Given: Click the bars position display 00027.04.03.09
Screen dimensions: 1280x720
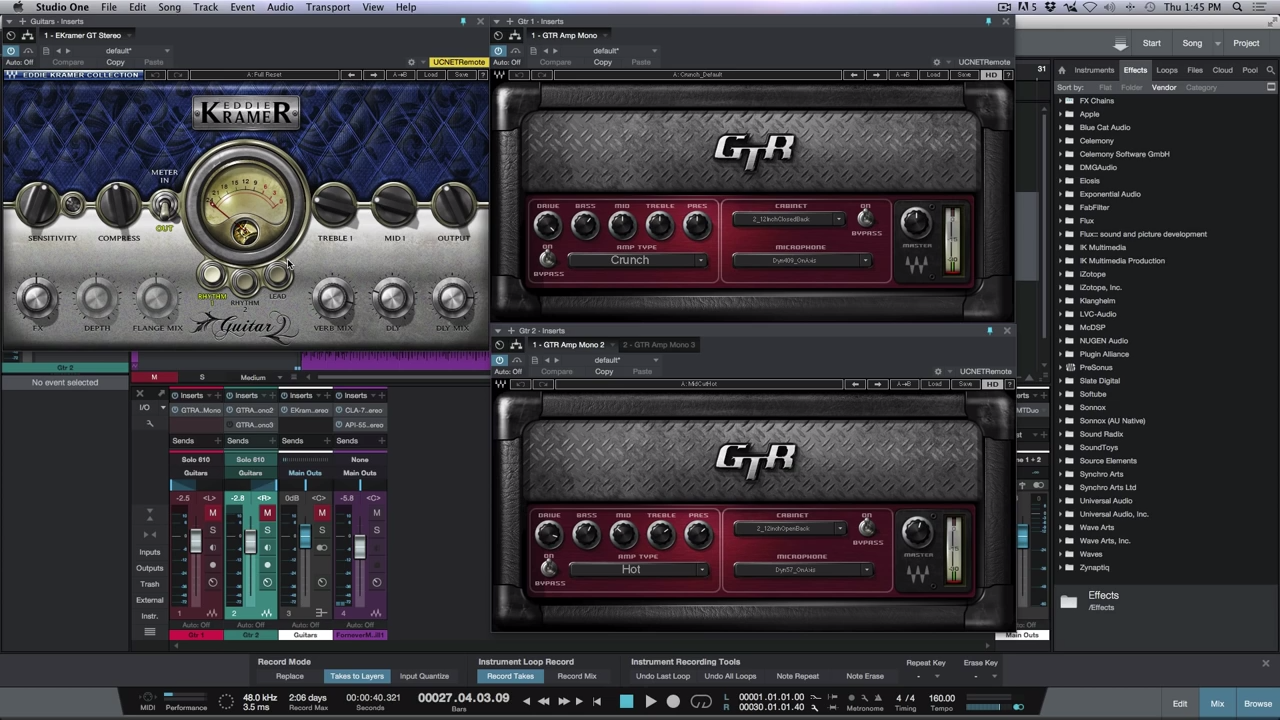Looking at the screenshot, I should pyautogui.click(x=464, y=698).
